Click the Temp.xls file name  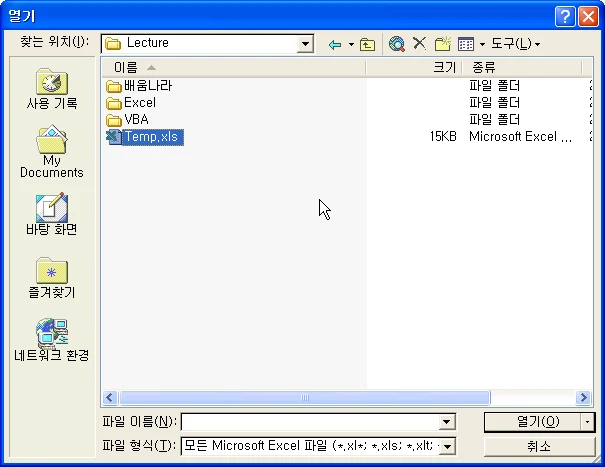(151, 137)
